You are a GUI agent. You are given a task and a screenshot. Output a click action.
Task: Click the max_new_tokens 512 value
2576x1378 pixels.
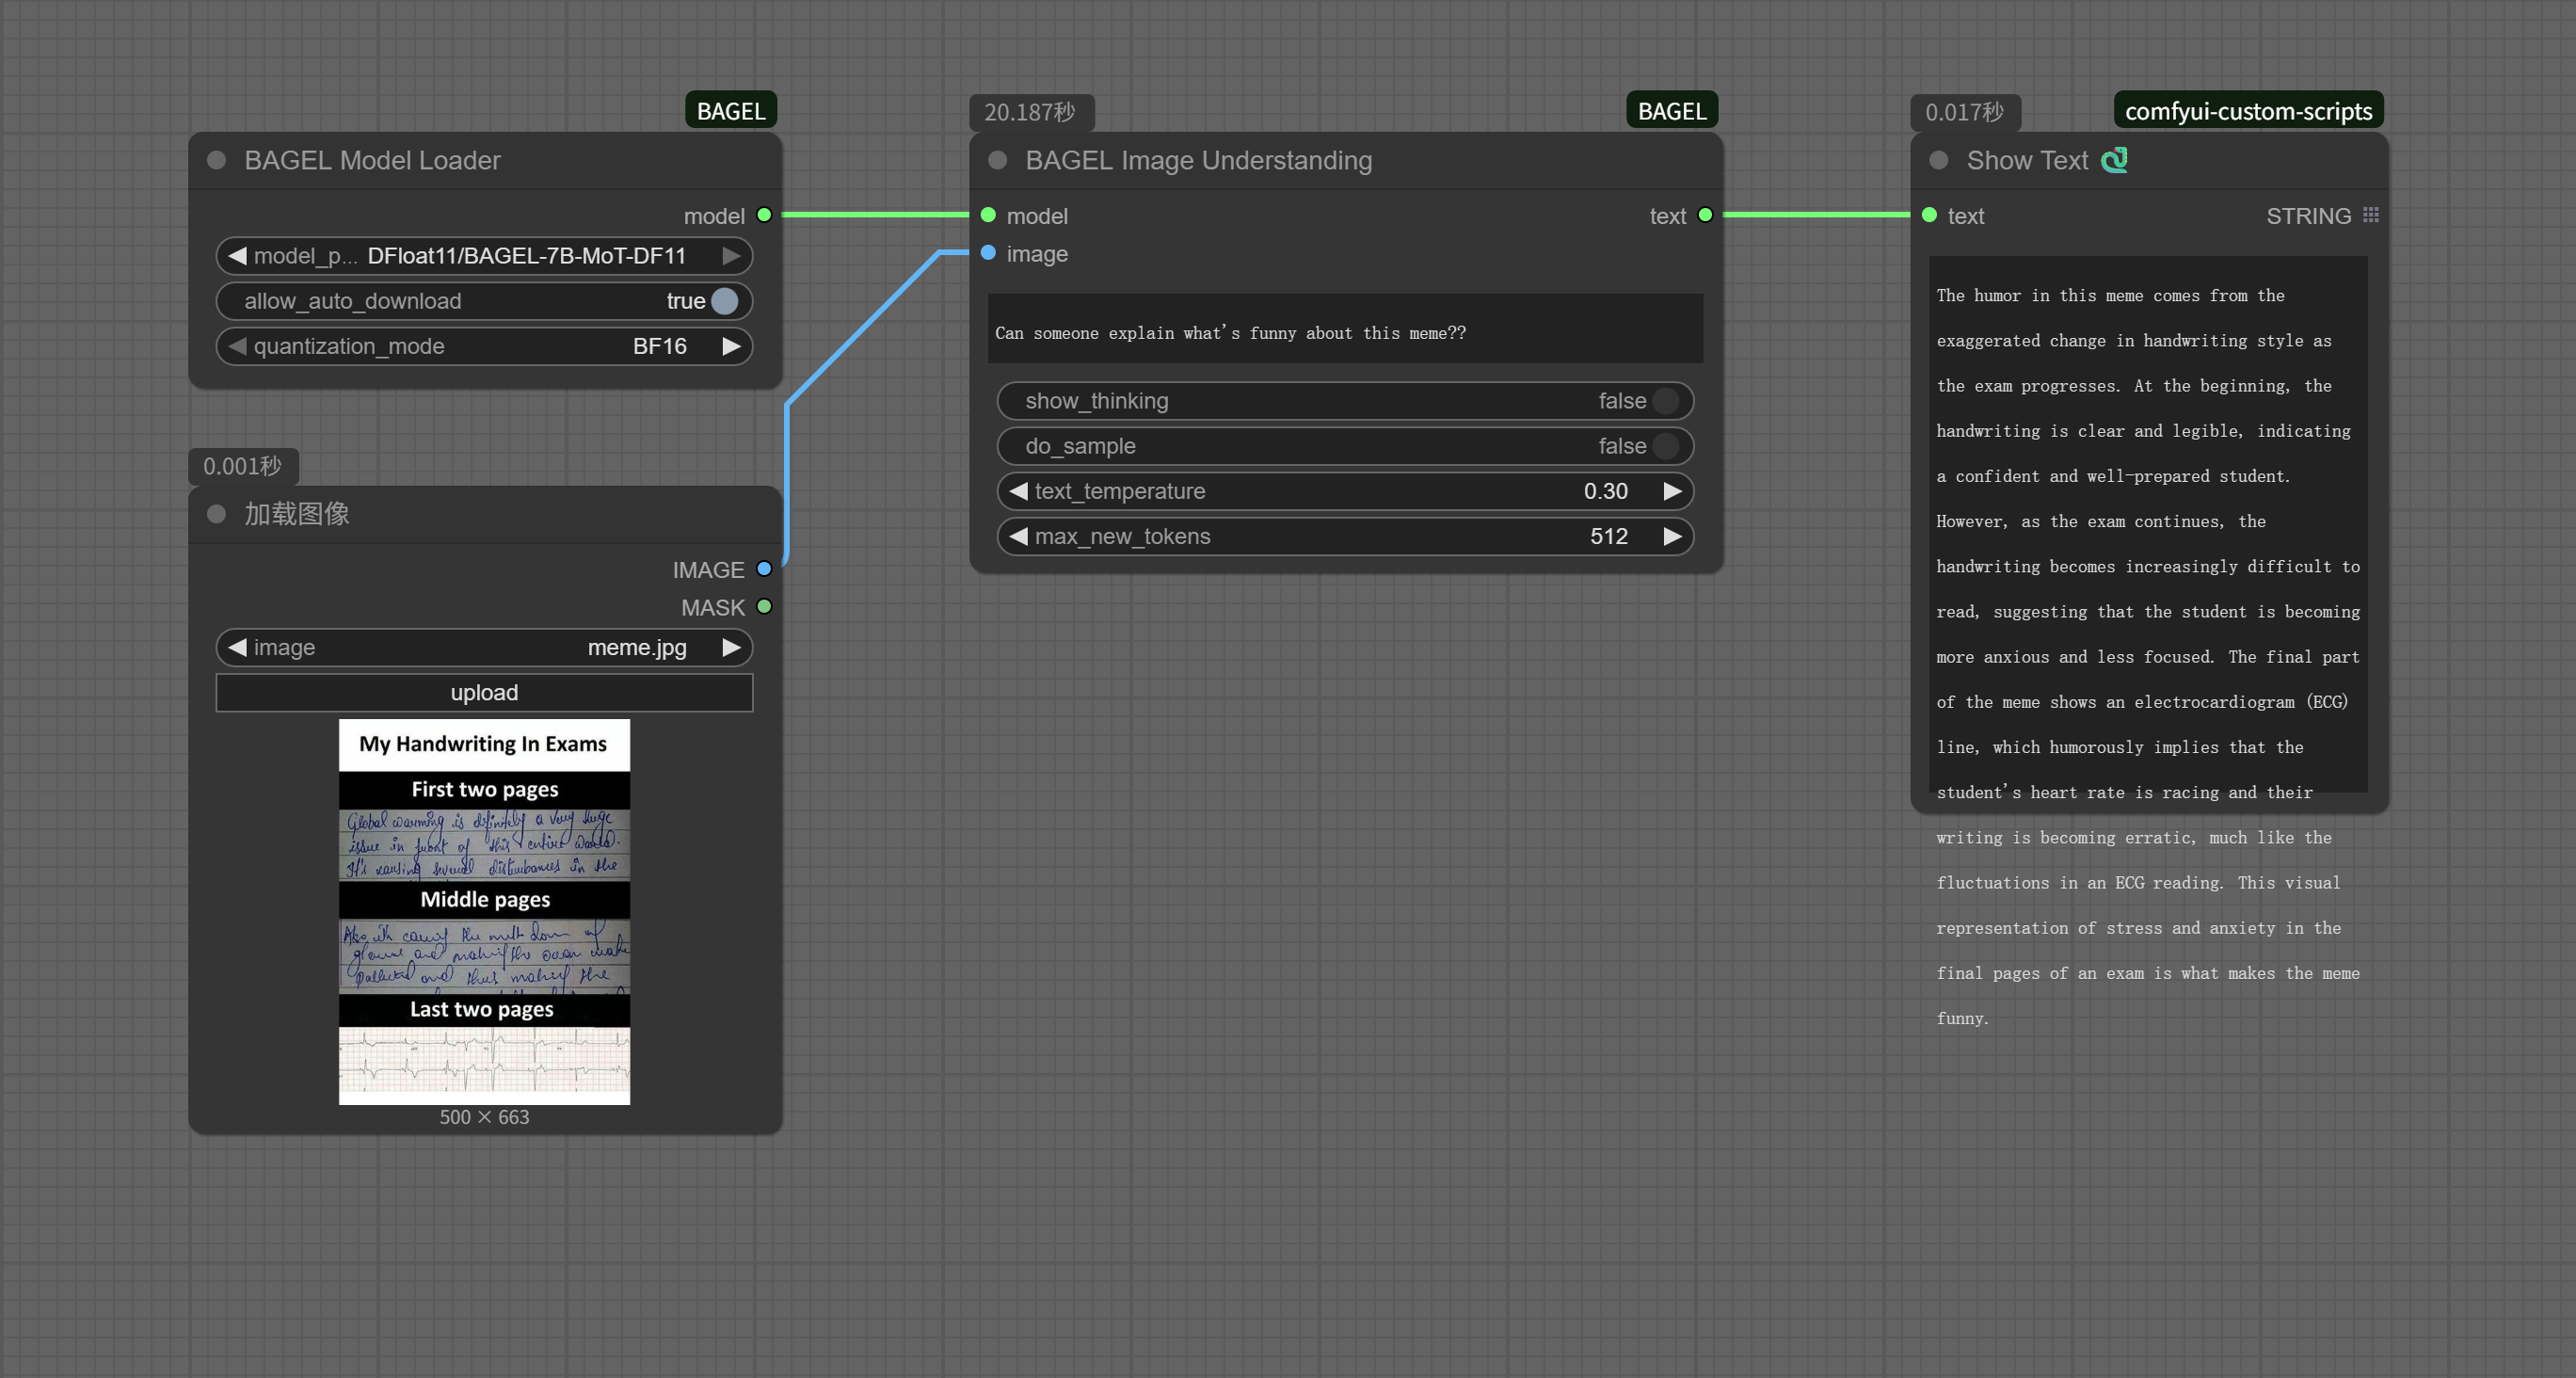click(1609, 536)
